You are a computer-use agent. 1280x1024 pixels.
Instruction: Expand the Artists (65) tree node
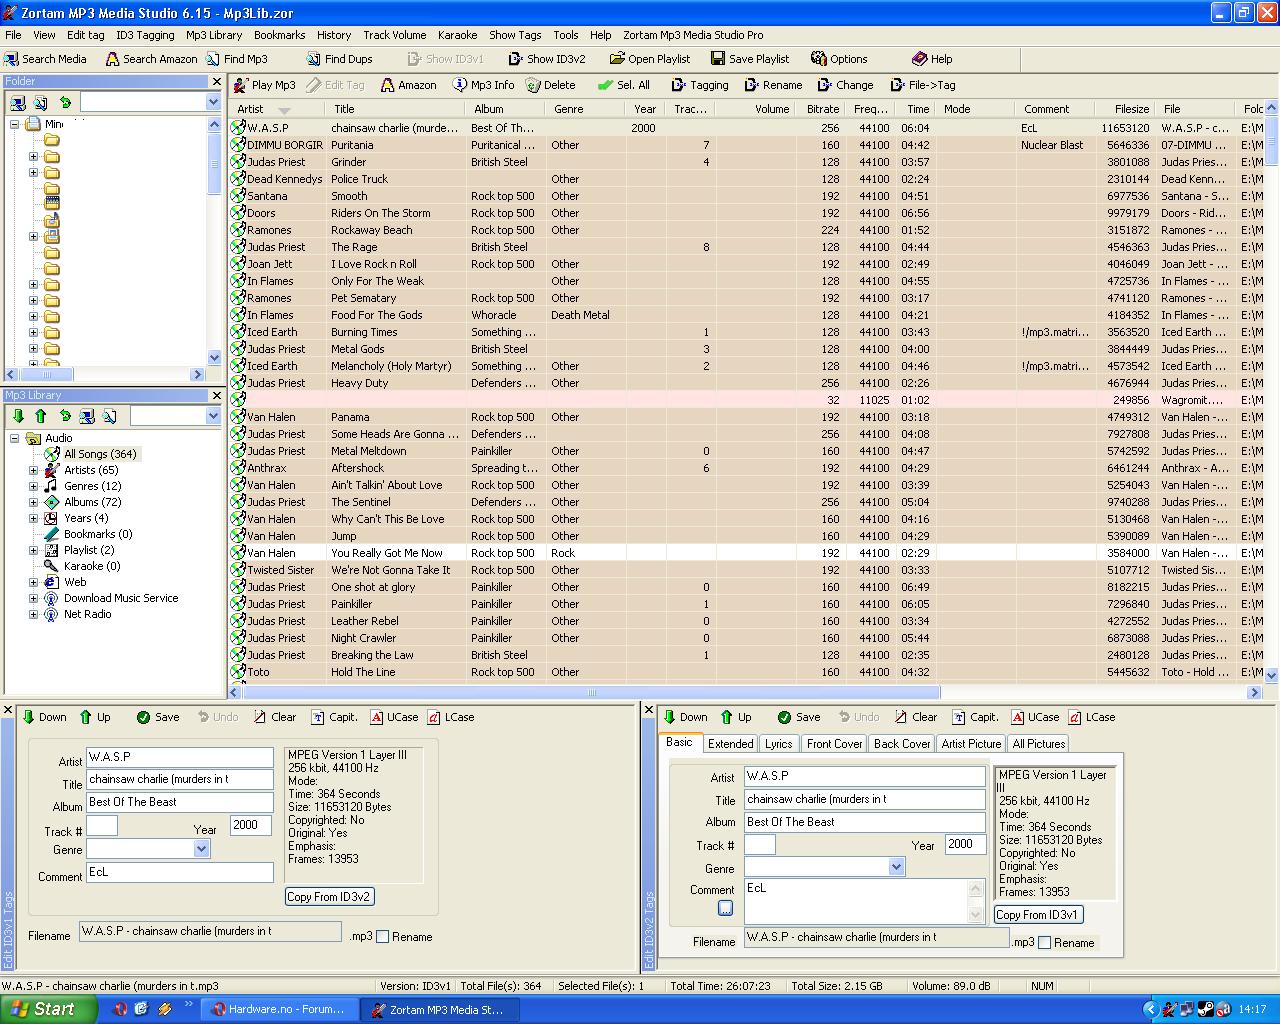tap(33, 470)
